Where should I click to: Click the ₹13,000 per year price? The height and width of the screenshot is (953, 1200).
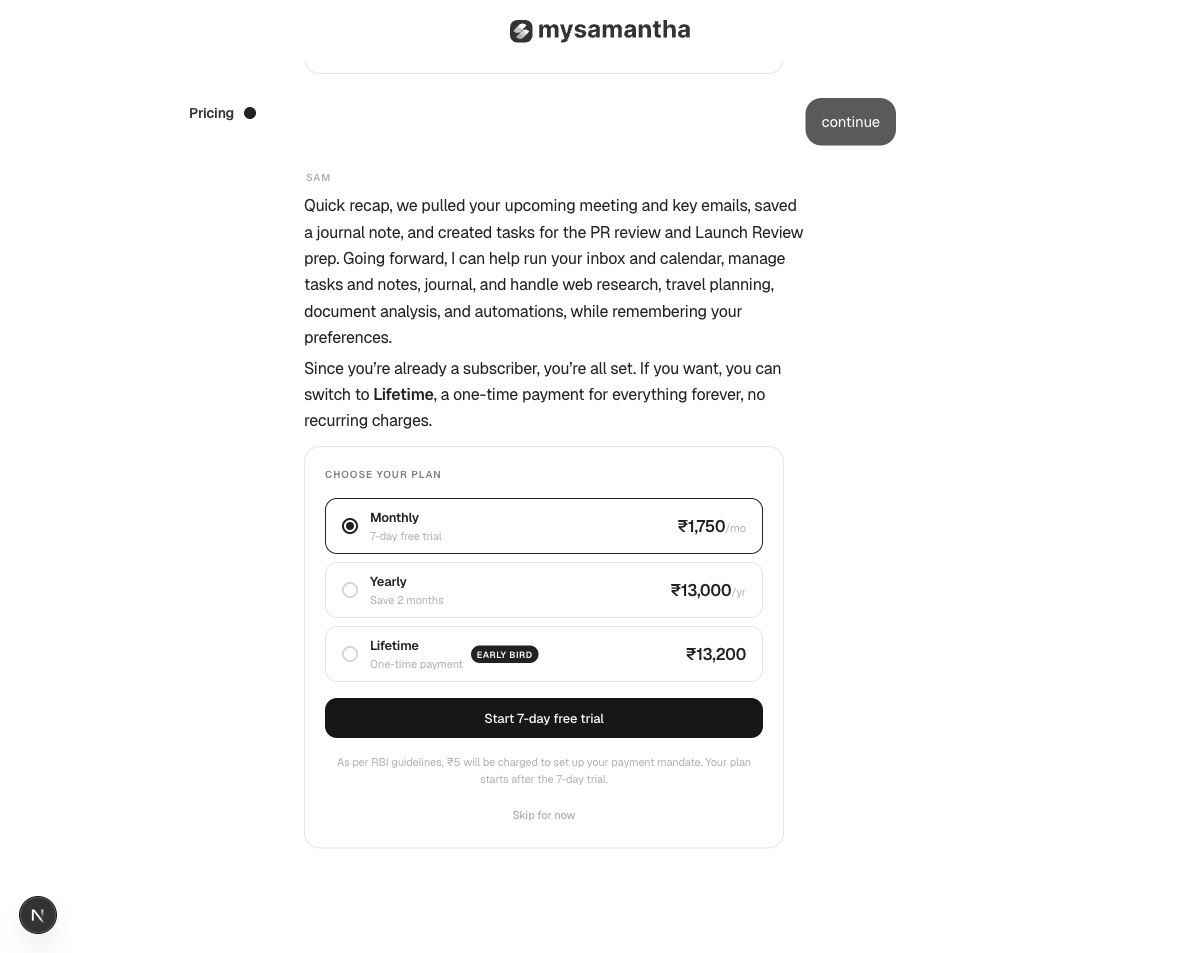click(708, 590)
